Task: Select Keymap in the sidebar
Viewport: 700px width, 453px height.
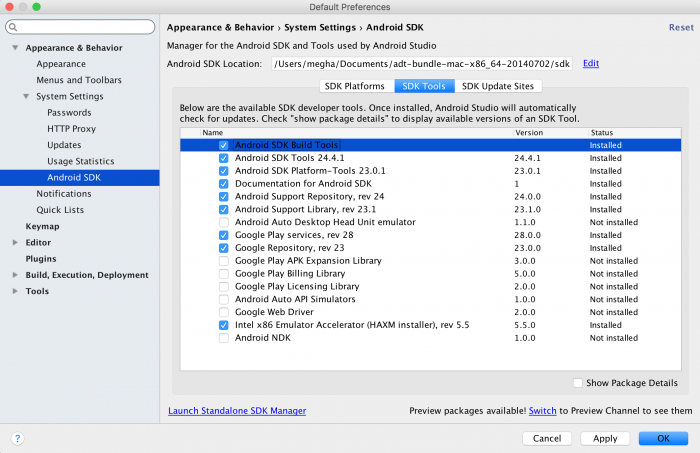Action: (42, 226)
